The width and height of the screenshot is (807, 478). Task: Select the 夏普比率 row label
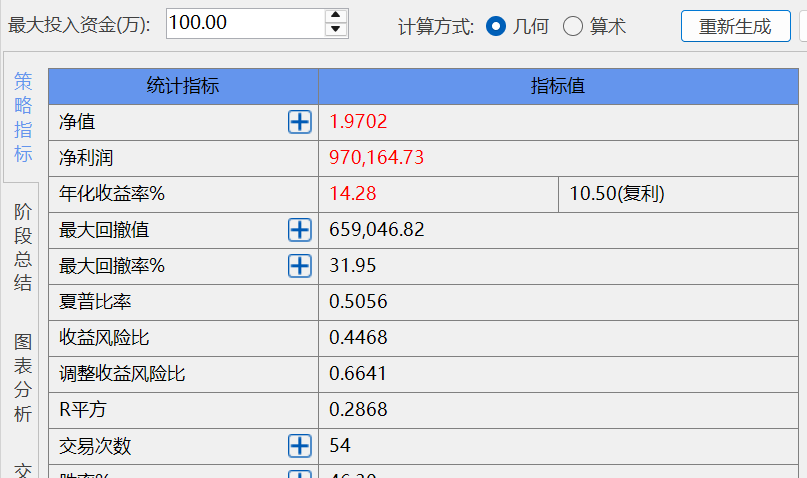[x=95, y=302]
